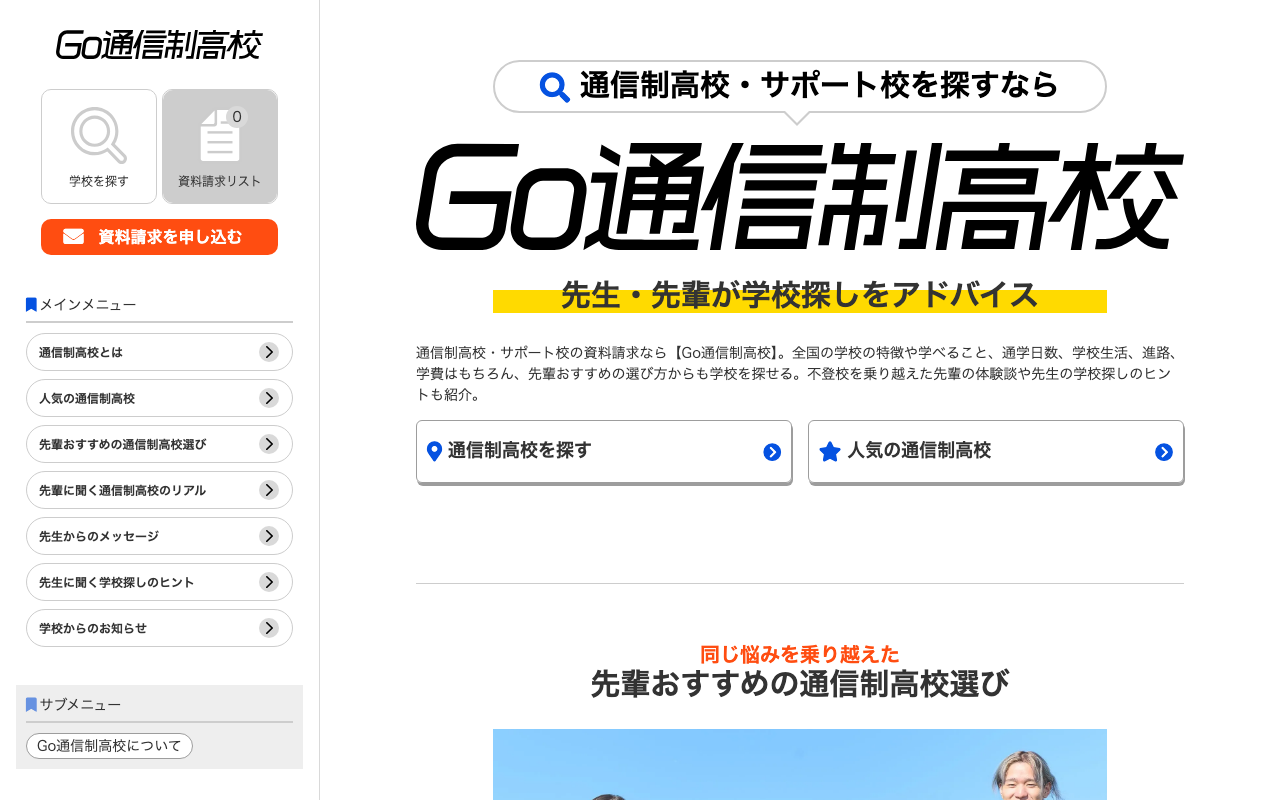Click the envelope icon on the orange button

pyautogui.click(x=72, y=236)
